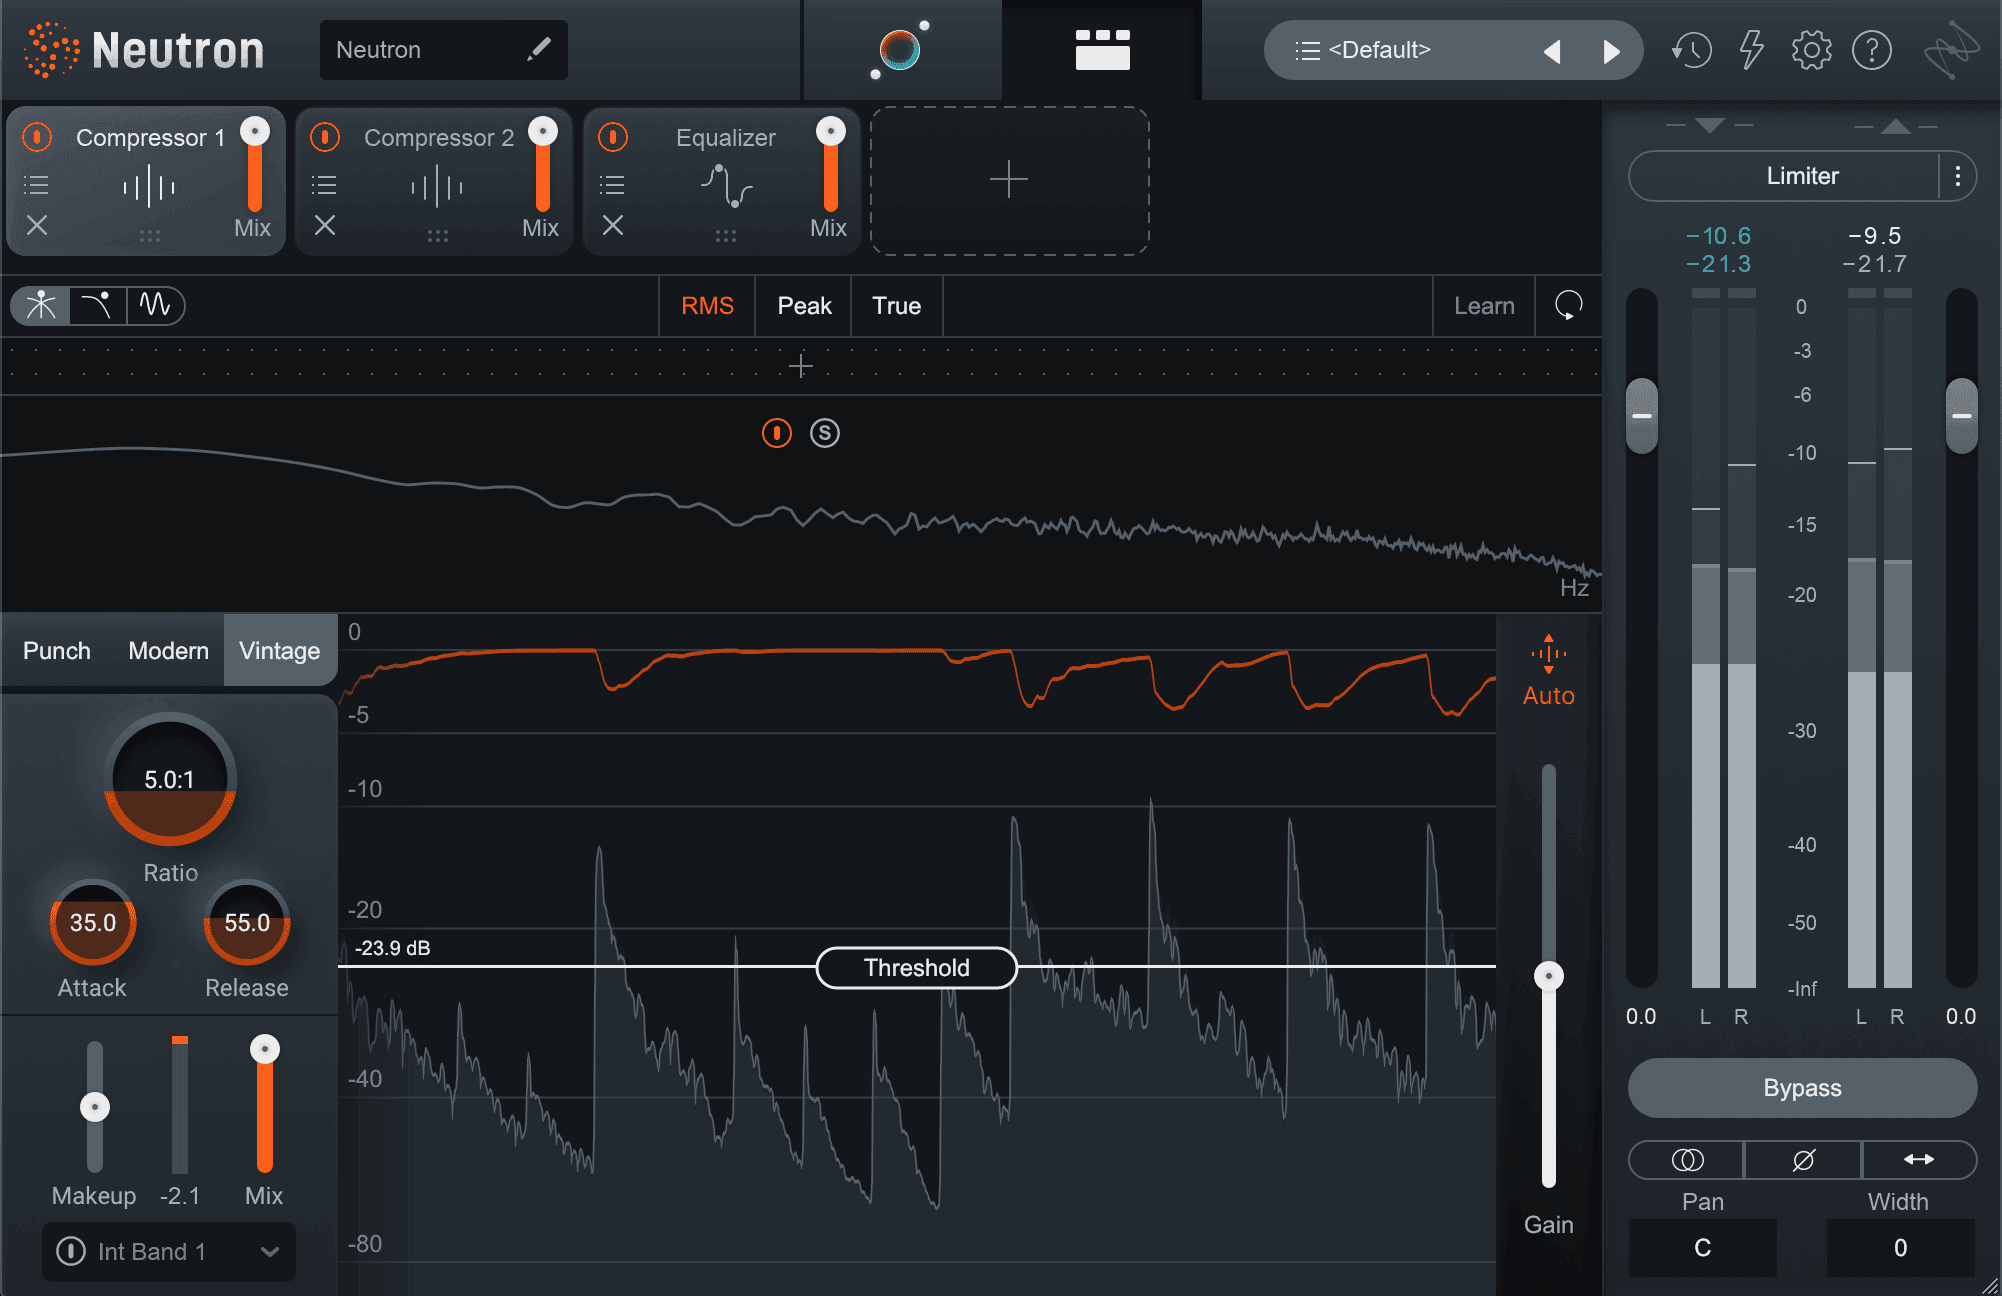Open the Limiter options three-dot menu

1957,176
